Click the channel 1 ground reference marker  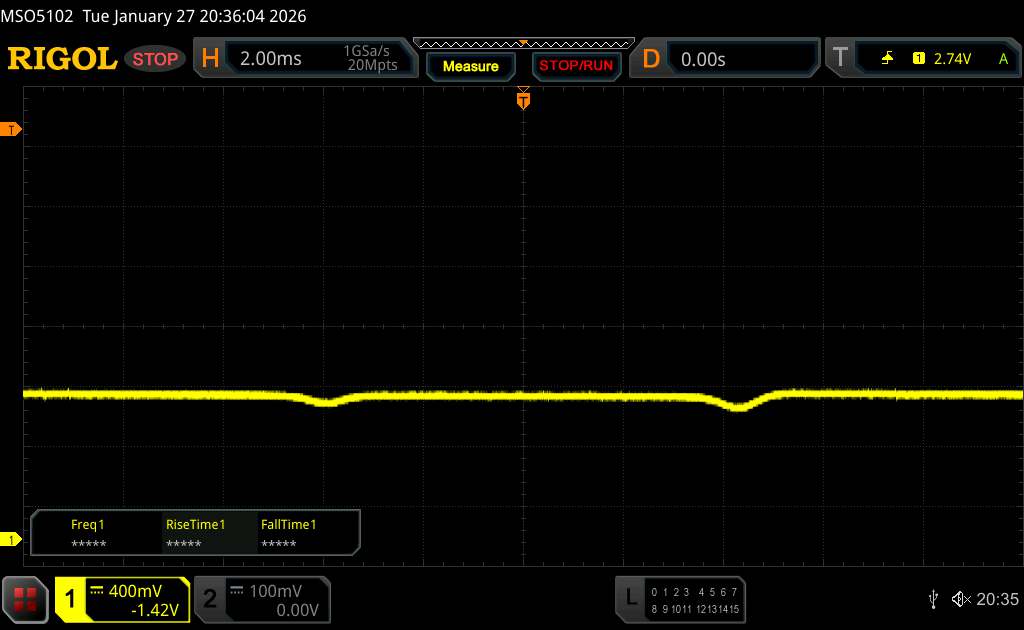tap(12, 540)
